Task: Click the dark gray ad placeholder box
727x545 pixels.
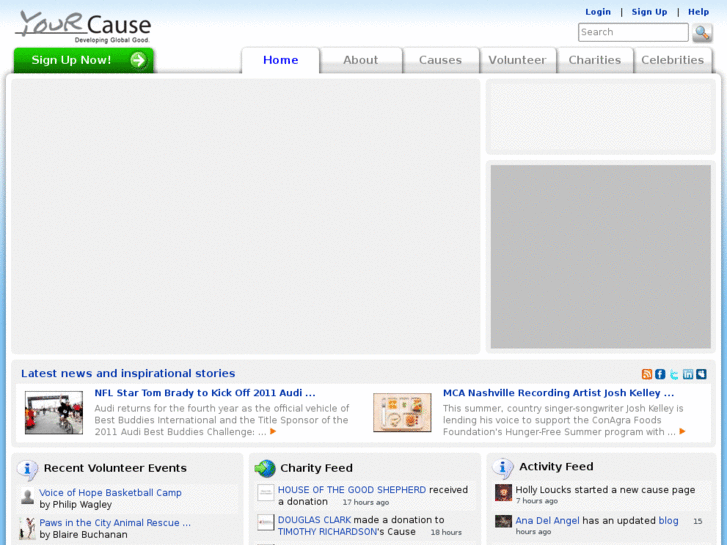Action: [x=601, y=256]
